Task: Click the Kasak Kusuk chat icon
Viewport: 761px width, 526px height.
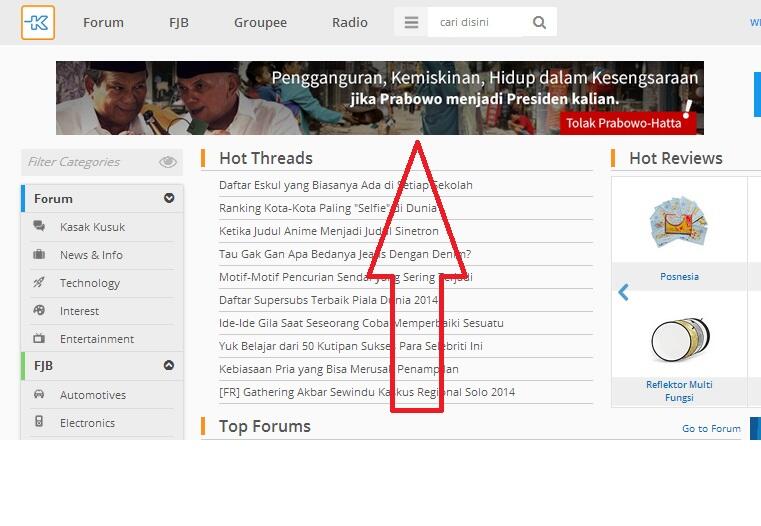Action: (x=39, y=226)
